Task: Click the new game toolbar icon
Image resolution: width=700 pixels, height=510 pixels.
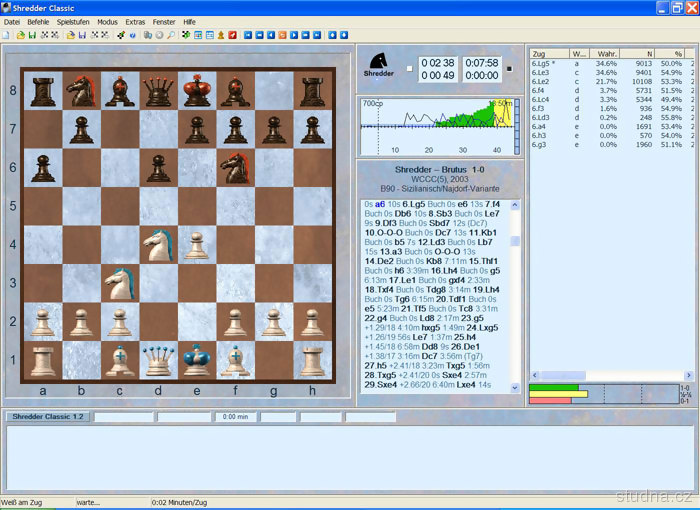Action: pos(6,34)
